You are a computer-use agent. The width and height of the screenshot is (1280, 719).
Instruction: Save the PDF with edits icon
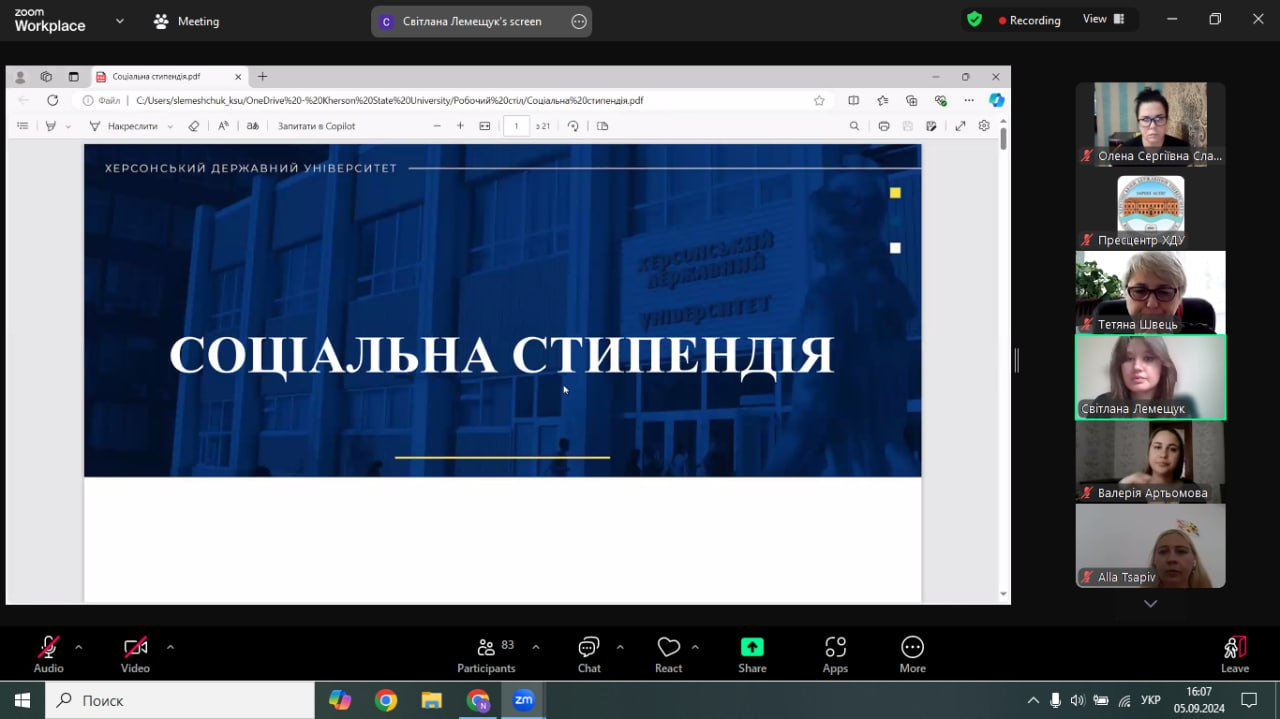click(932, 126)
